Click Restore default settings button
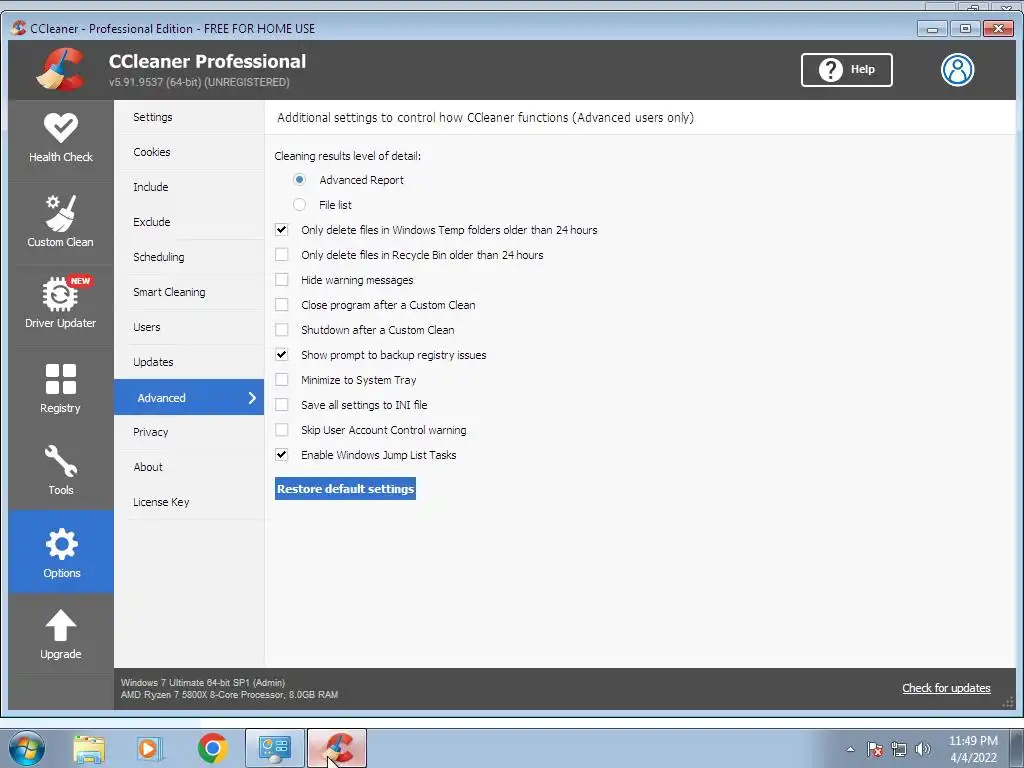 (345, 488)
